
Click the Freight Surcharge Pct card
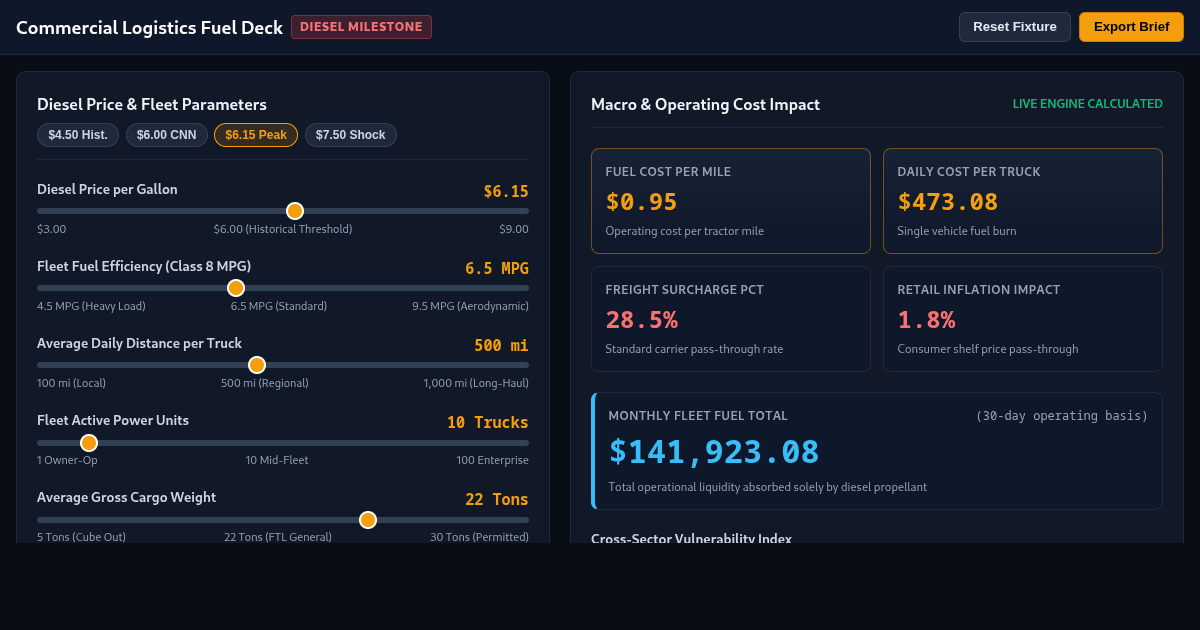pyautogui.click(x=731, y=319)
